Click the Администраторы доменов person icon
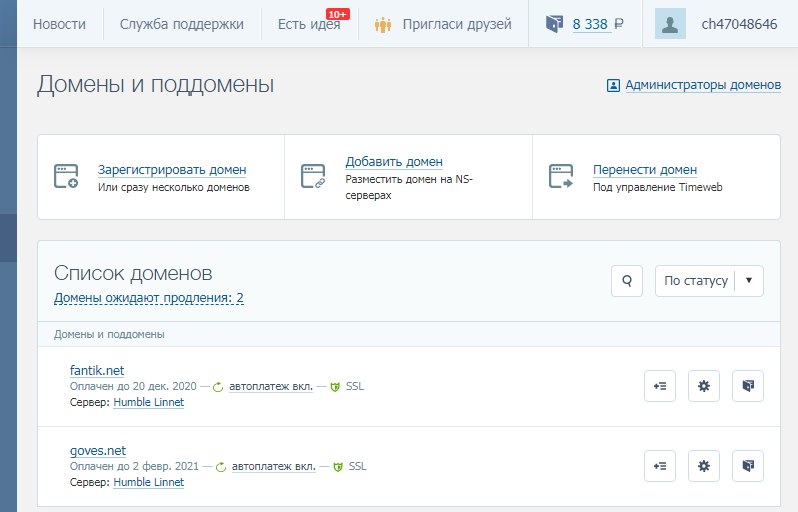798x512 pixels. point(613,85)
